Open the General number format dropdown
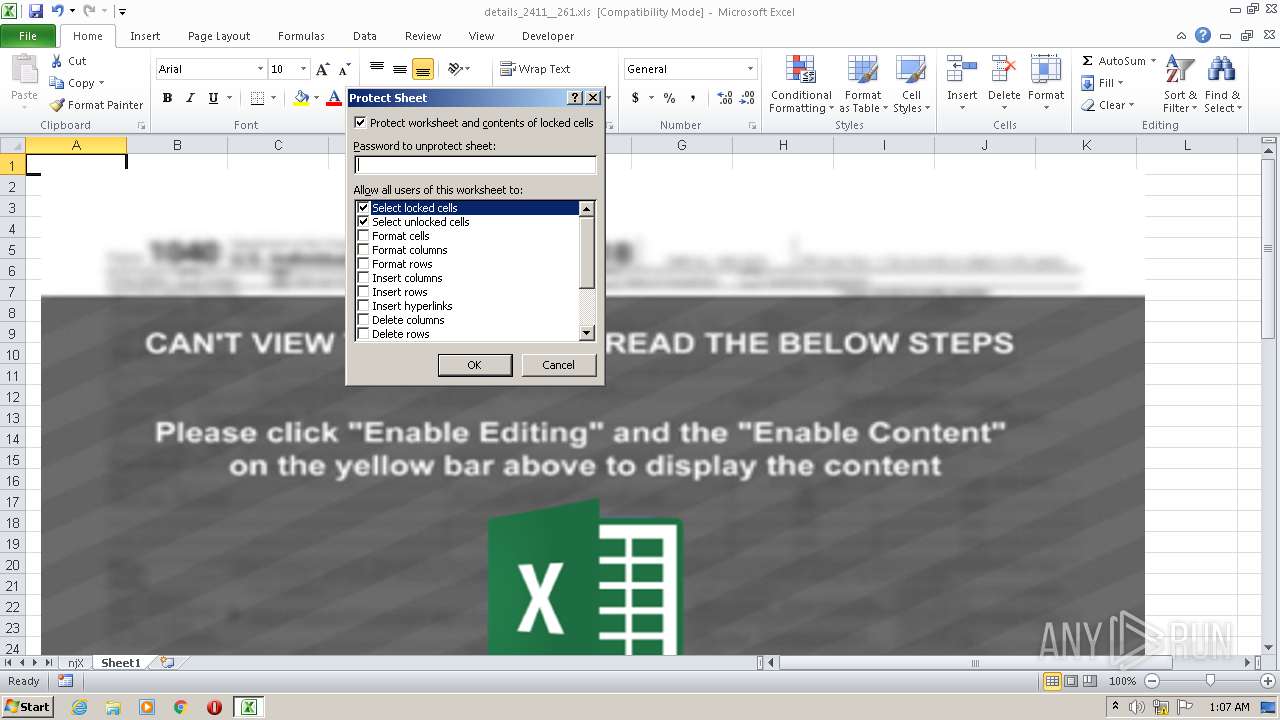This screenshot has height=720, width=1280. [x=750, y=69]
